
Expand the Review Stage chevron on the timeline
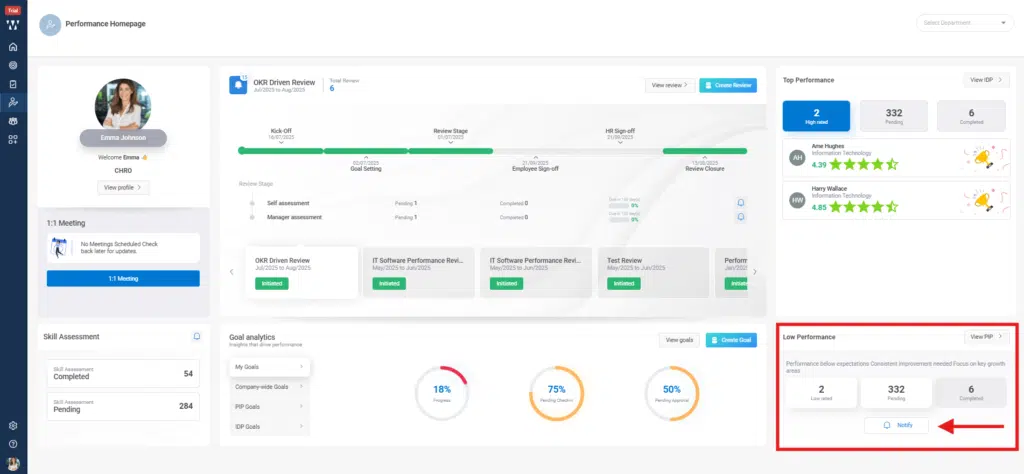click(451, 142)
